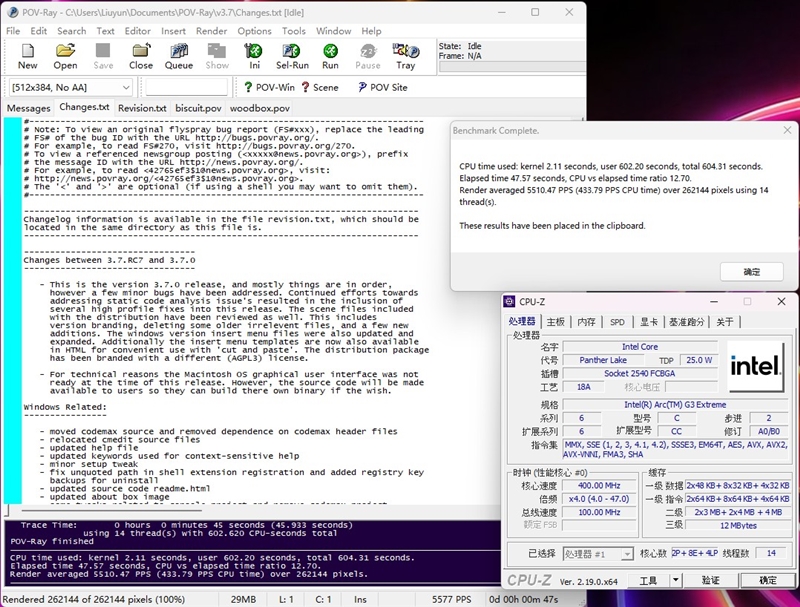The width and height of the screenshot is (800, 607).
Task: Switch to CPU-Z 主板 tab
Action: [556, 322]
